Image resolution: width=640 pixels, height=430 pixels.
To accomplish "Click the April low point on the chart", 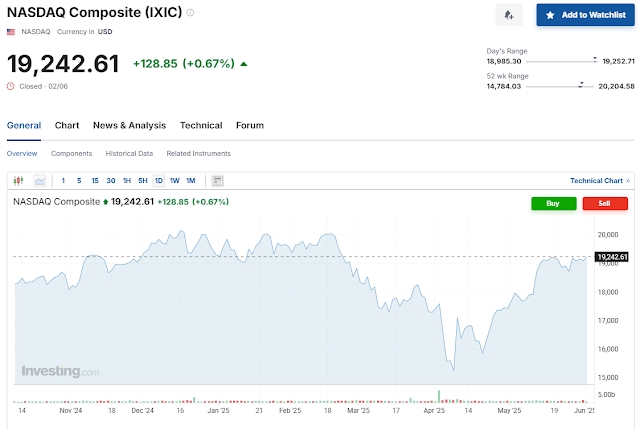I will click(x=453, y=369).
